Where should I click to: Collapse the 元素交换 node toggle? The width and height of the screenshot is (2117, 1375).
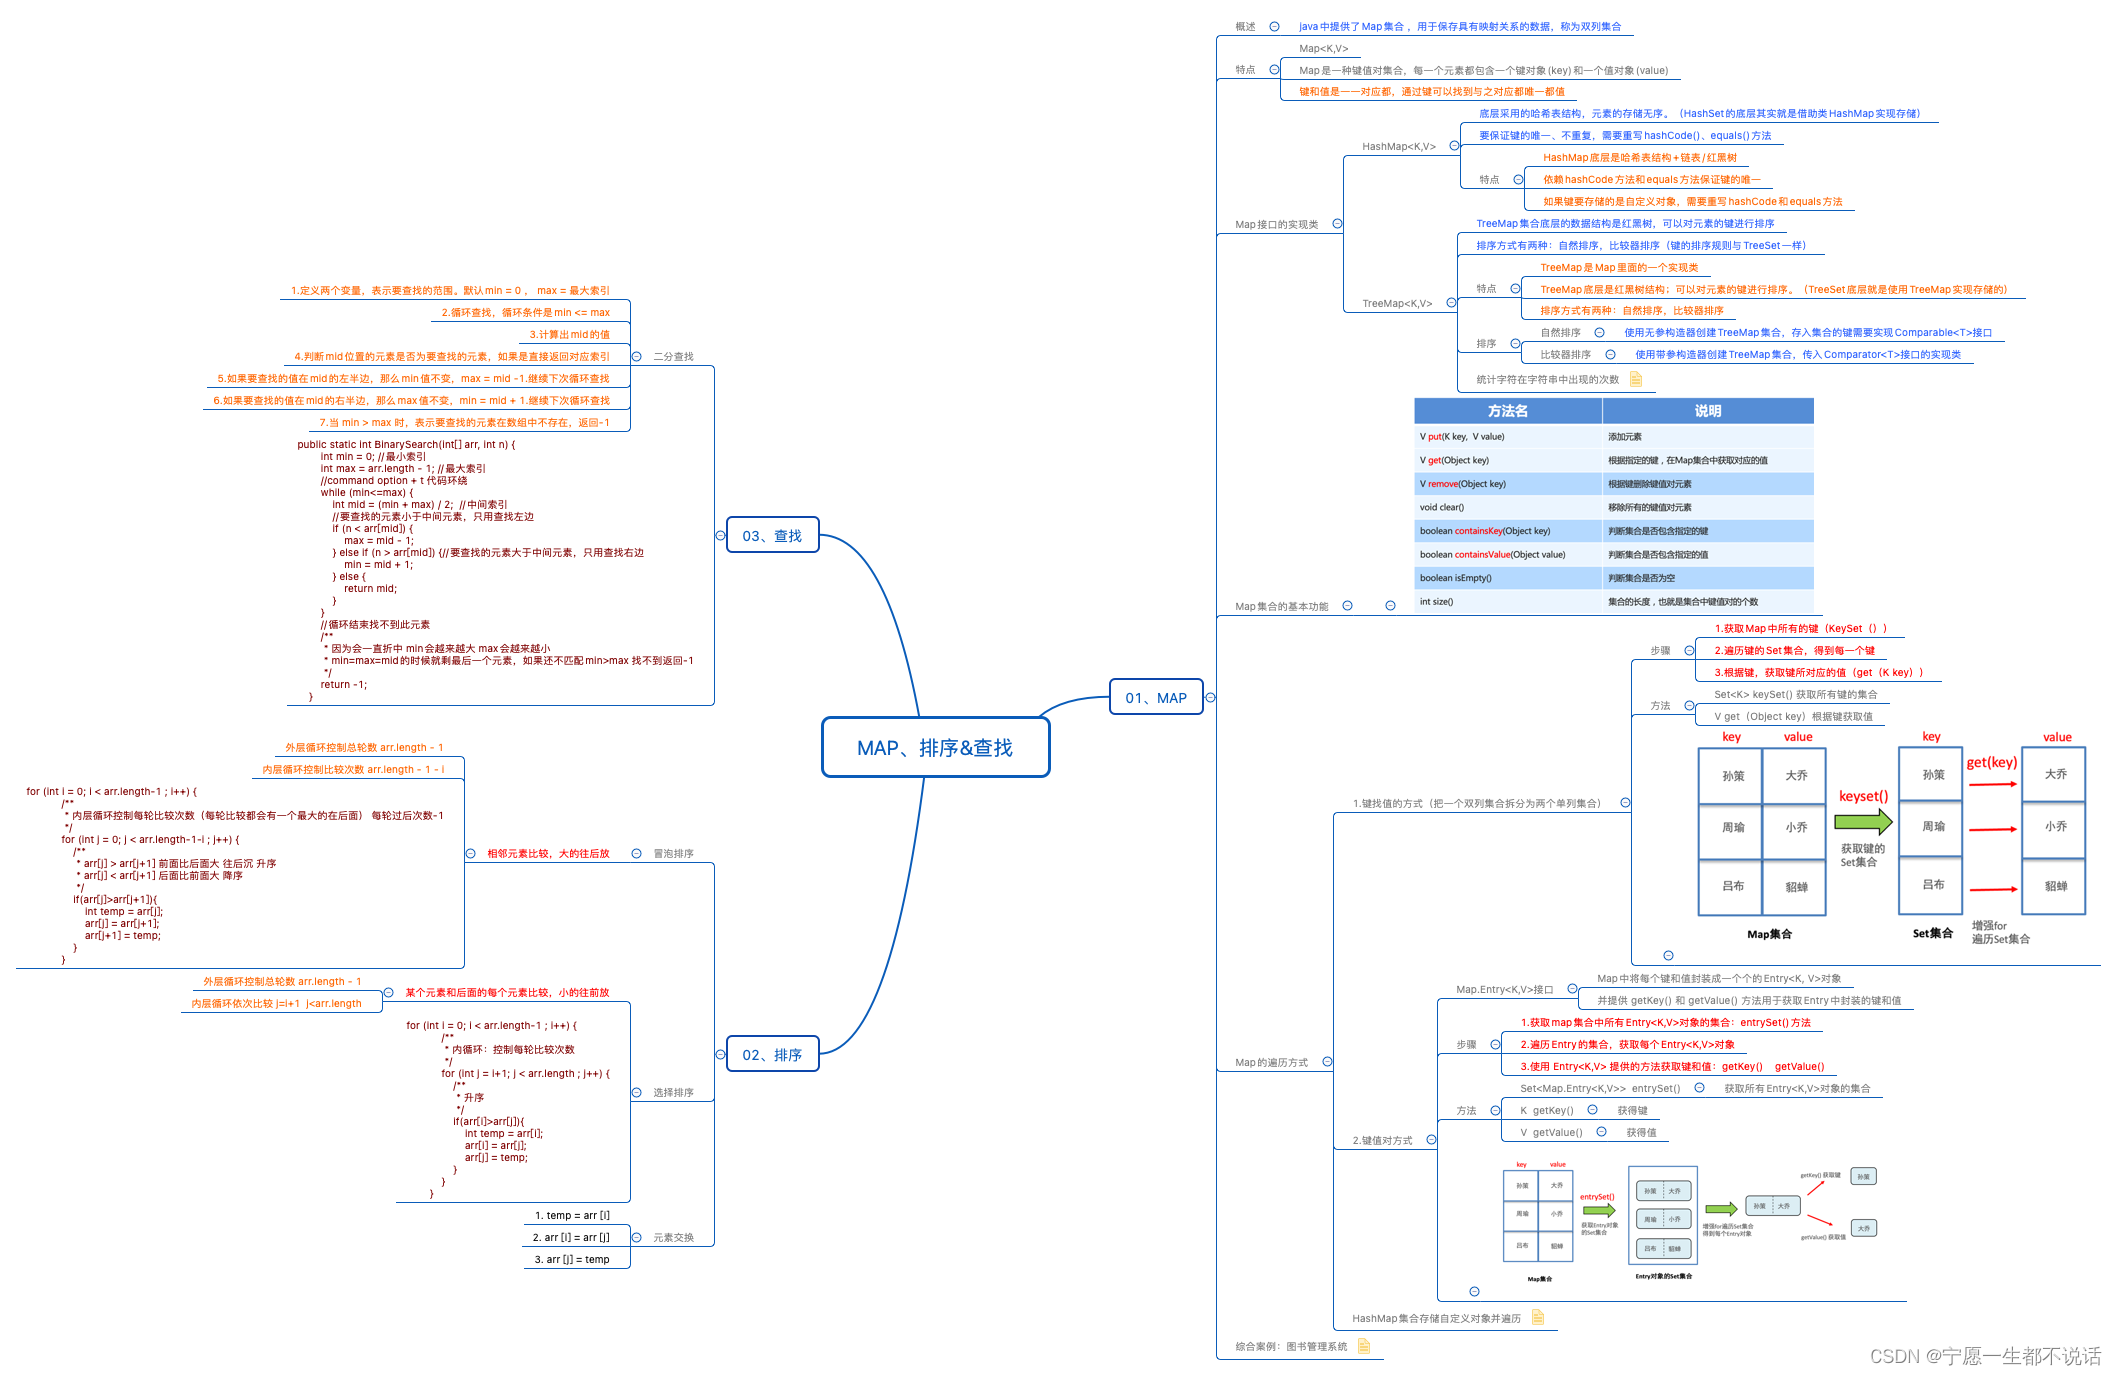point(636,1237)
